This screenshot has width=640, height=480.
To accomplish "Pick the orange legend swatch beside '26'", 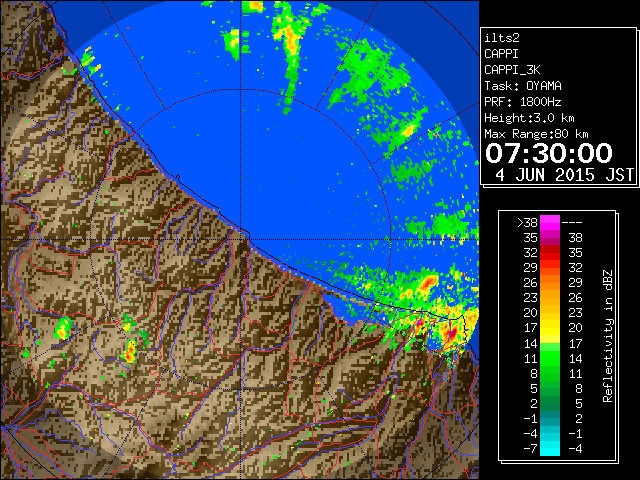I will (550, 283).
